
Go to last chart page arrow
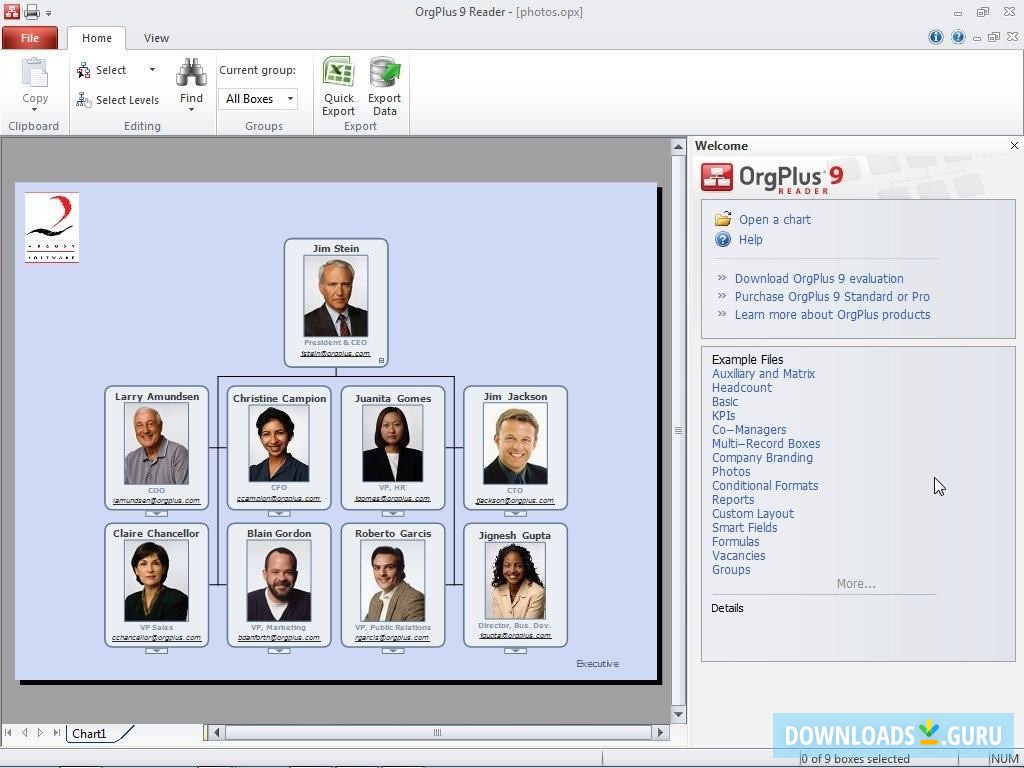(57, 733)
